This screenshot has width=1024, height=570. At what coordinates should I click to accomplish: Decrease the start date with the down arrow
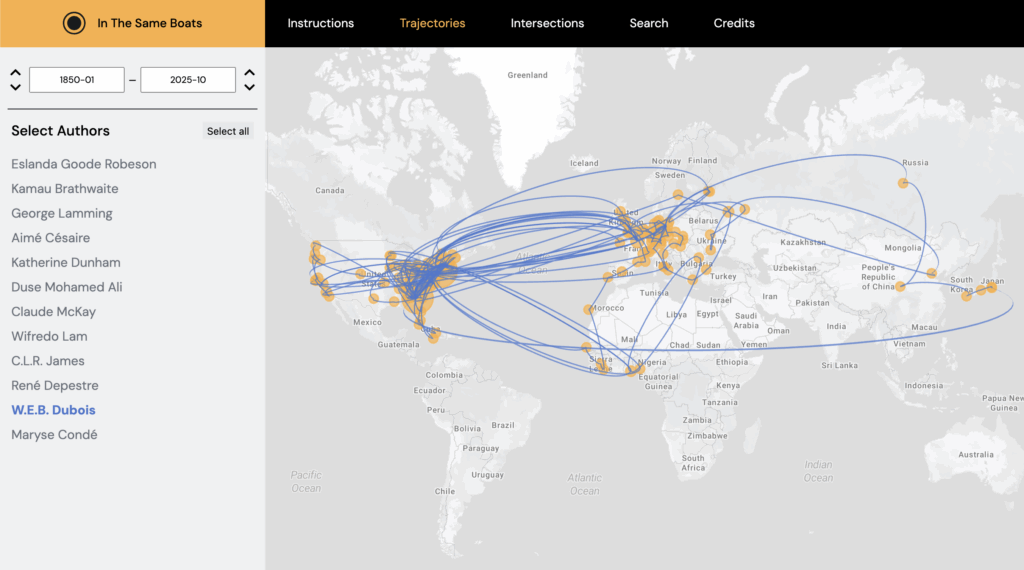tap(16, 87)
